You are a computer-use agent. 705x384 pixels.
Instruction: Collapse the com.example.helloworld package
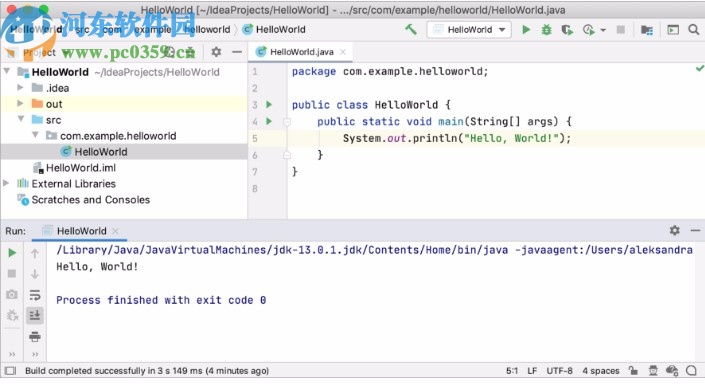[36, 135]
